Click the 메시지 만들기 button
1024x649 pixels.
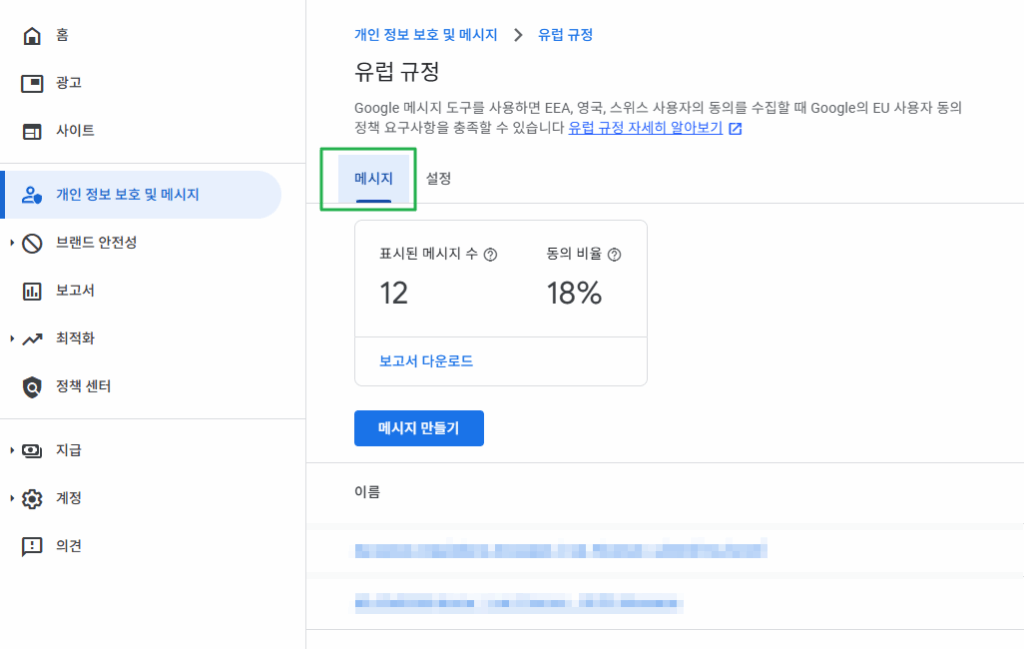(418, 428)
